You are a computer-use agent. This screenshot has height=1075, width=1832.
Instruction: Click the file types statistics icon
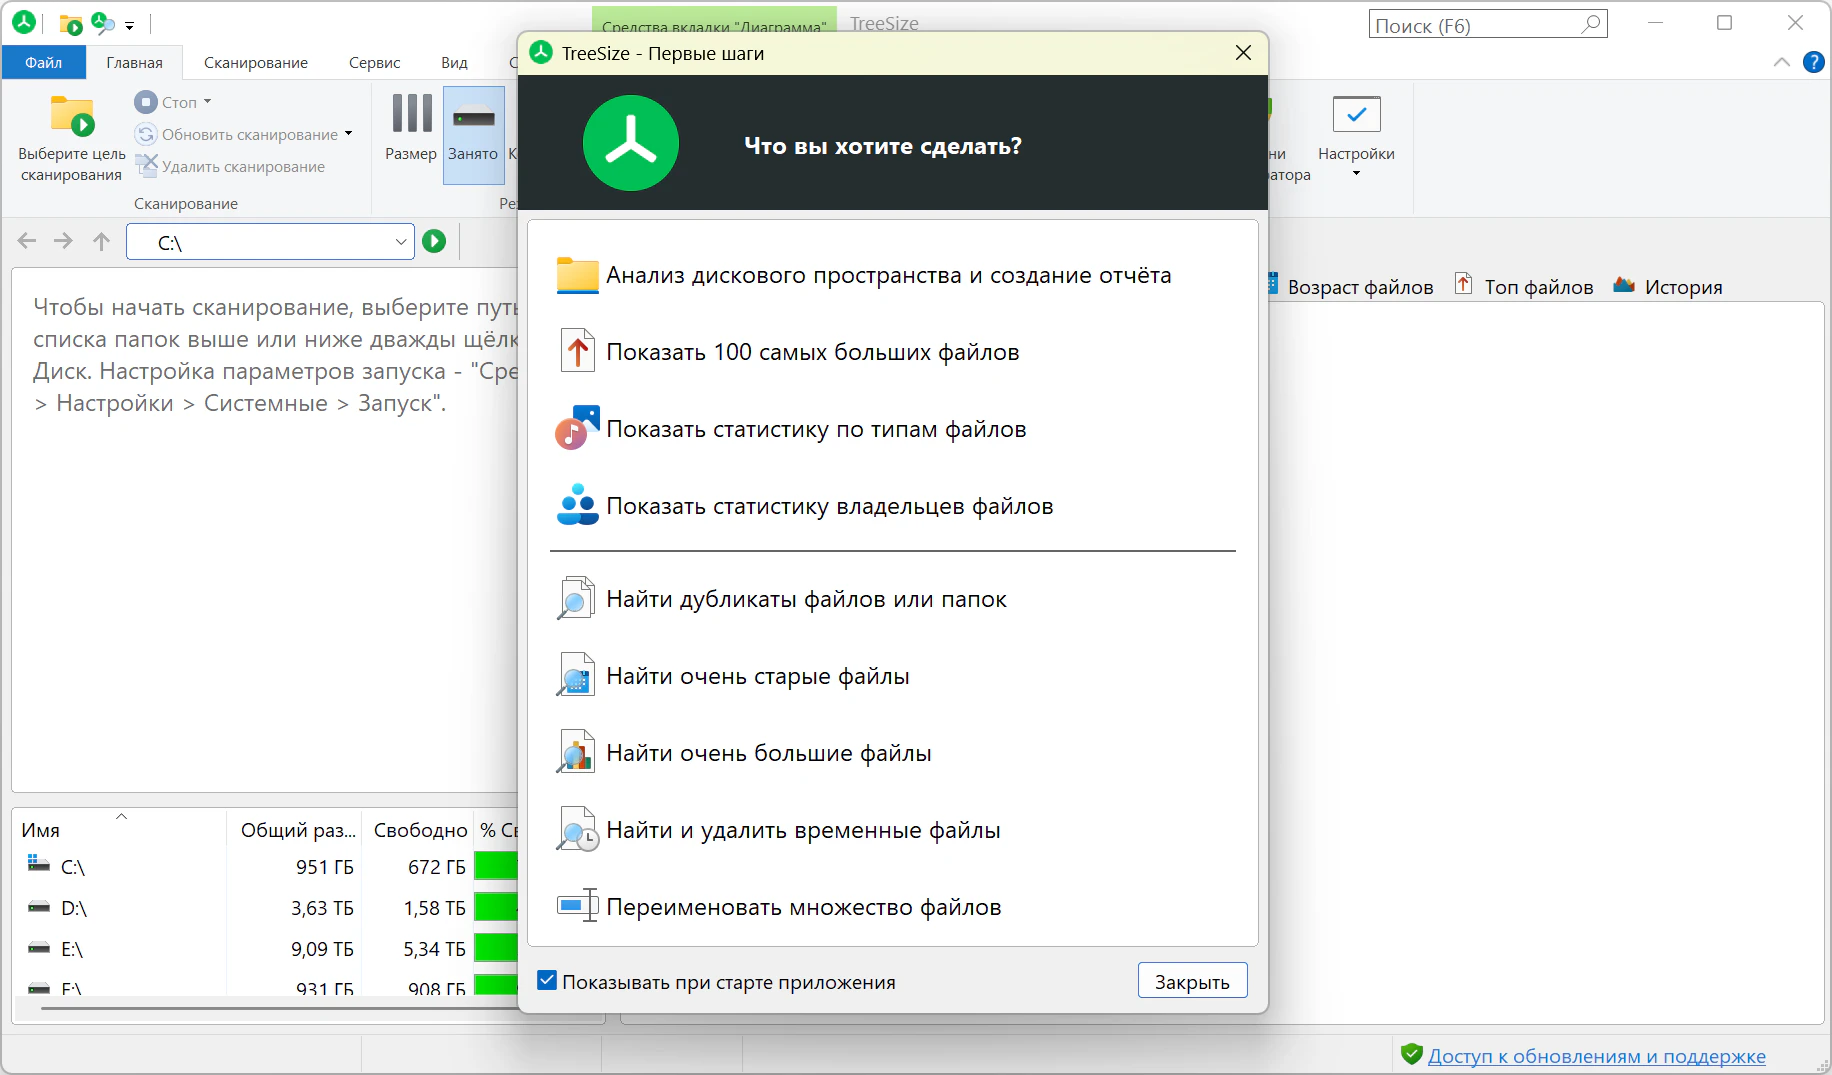577,429
